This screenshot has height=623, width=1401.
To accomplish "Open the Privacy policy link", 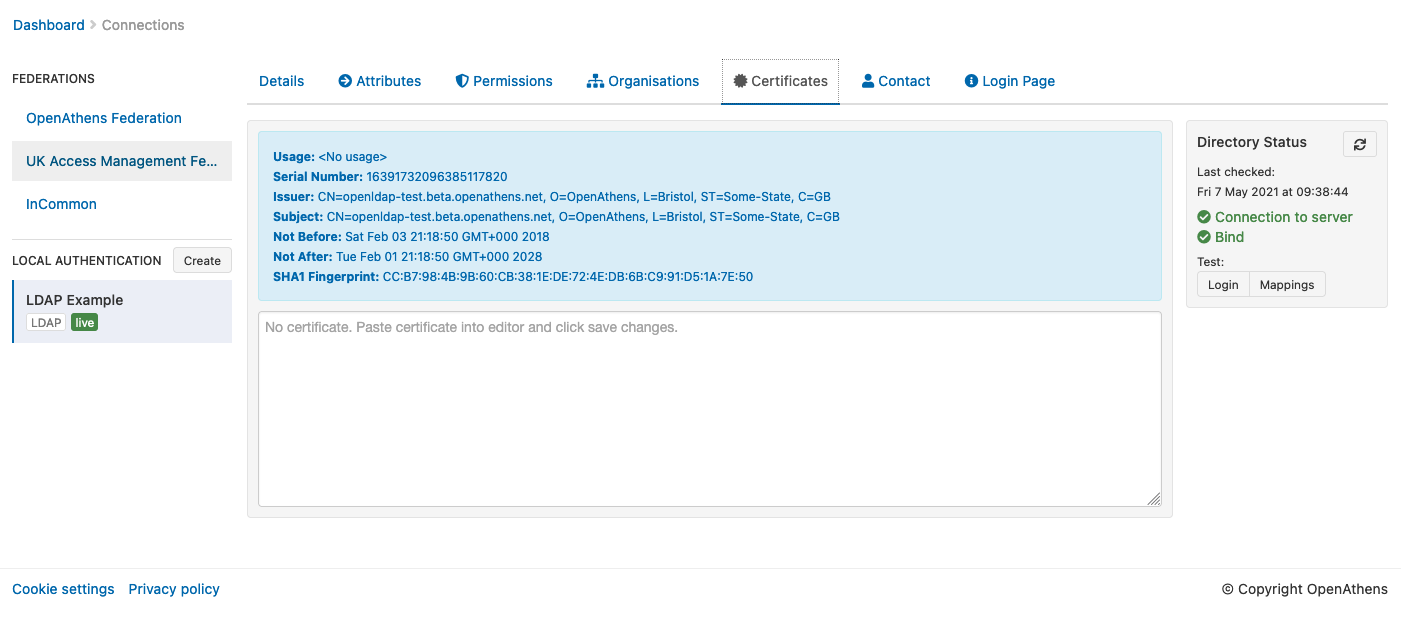I will (x=173, y=588).
